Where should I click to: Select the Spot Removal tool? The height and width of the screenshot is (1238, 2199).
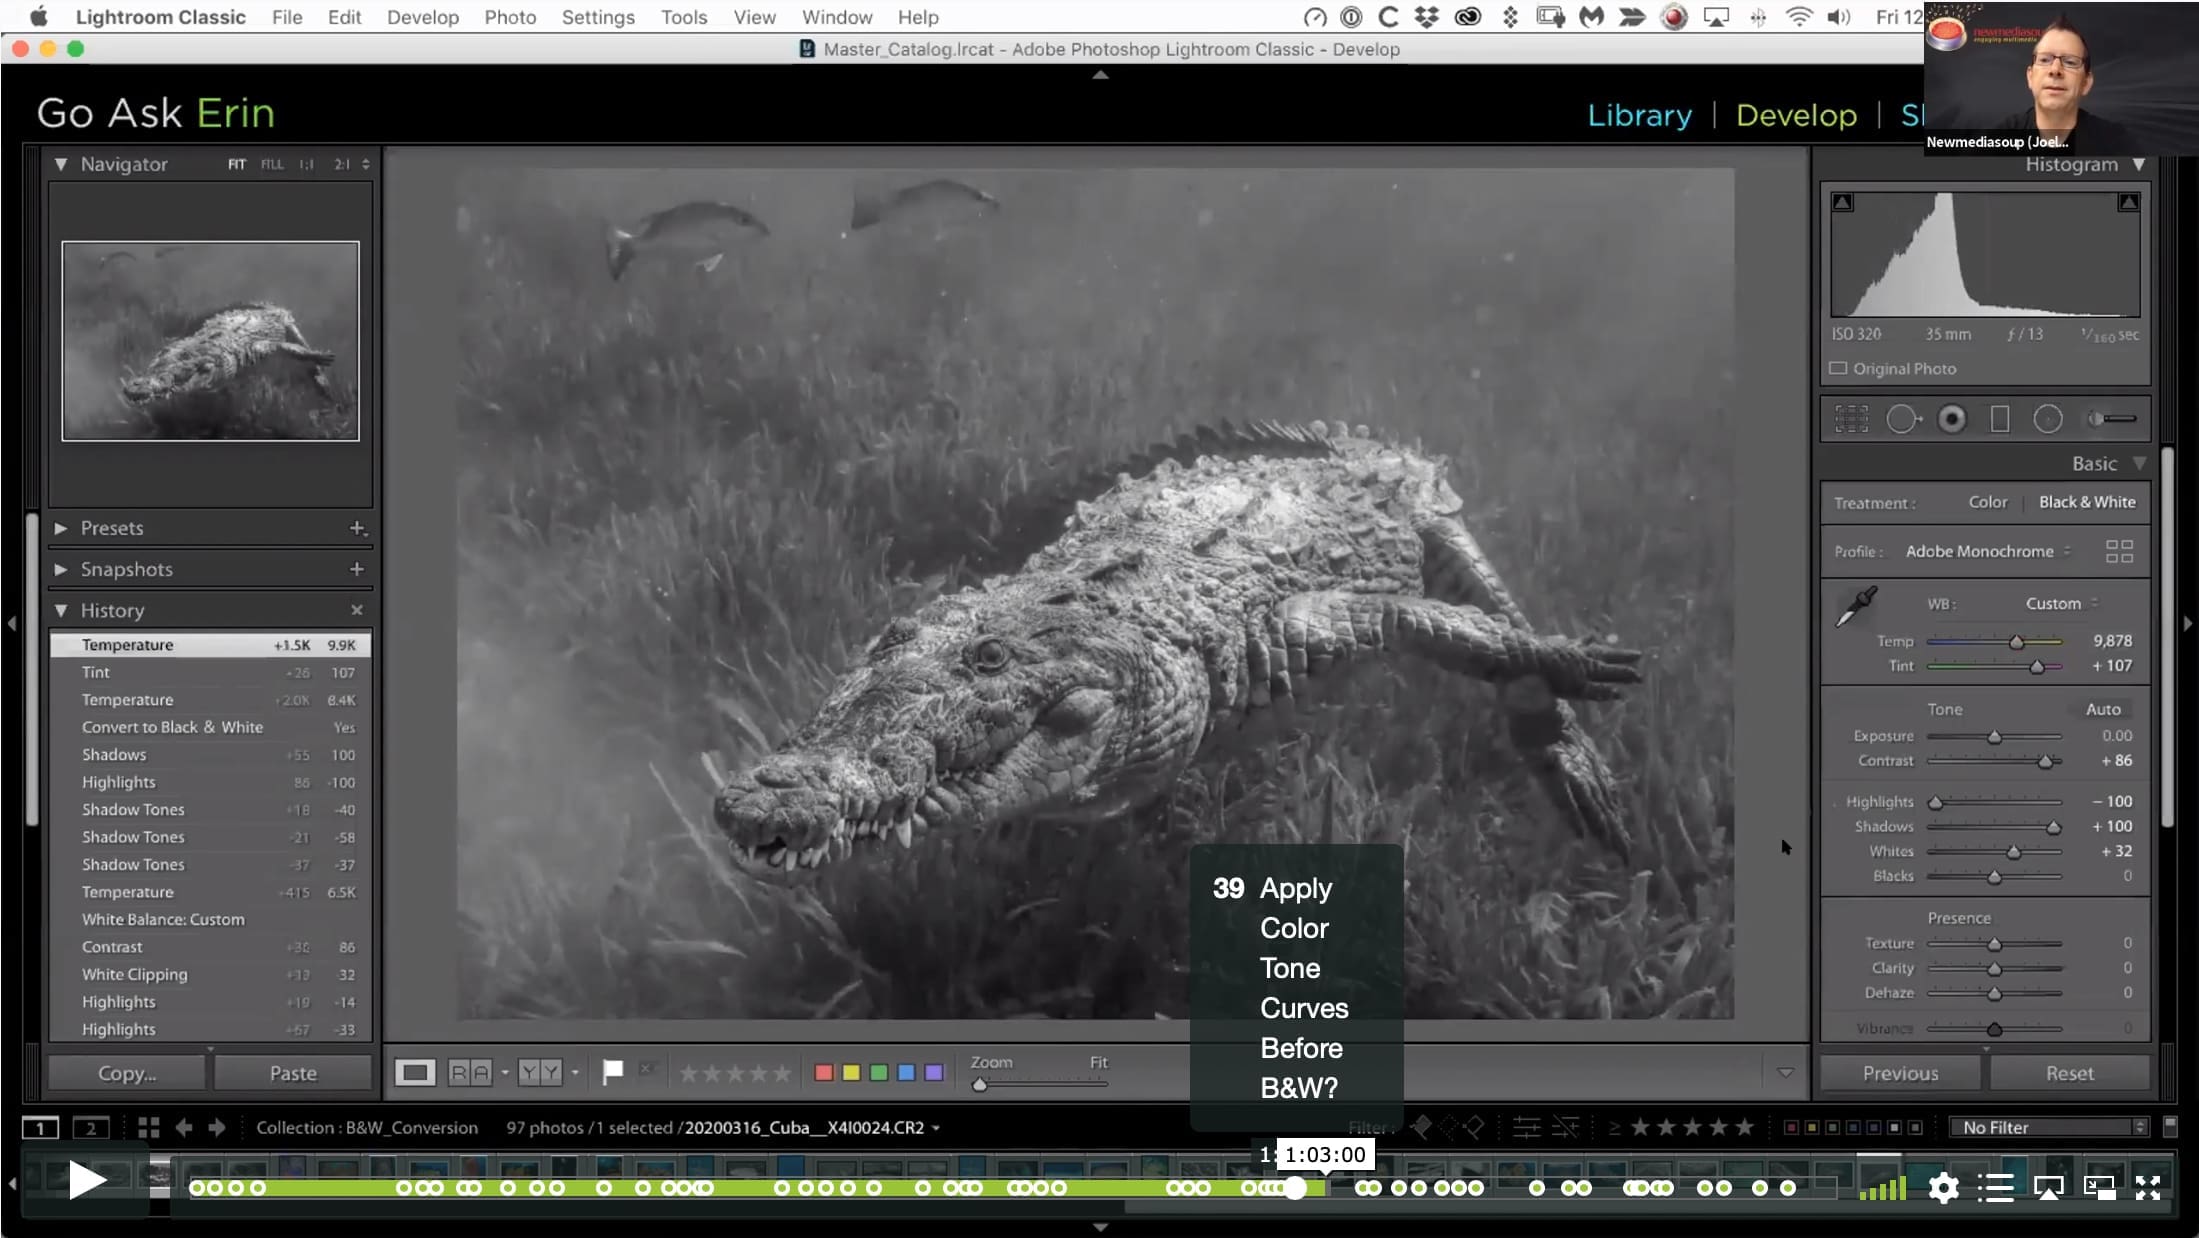click(1903, 419)
